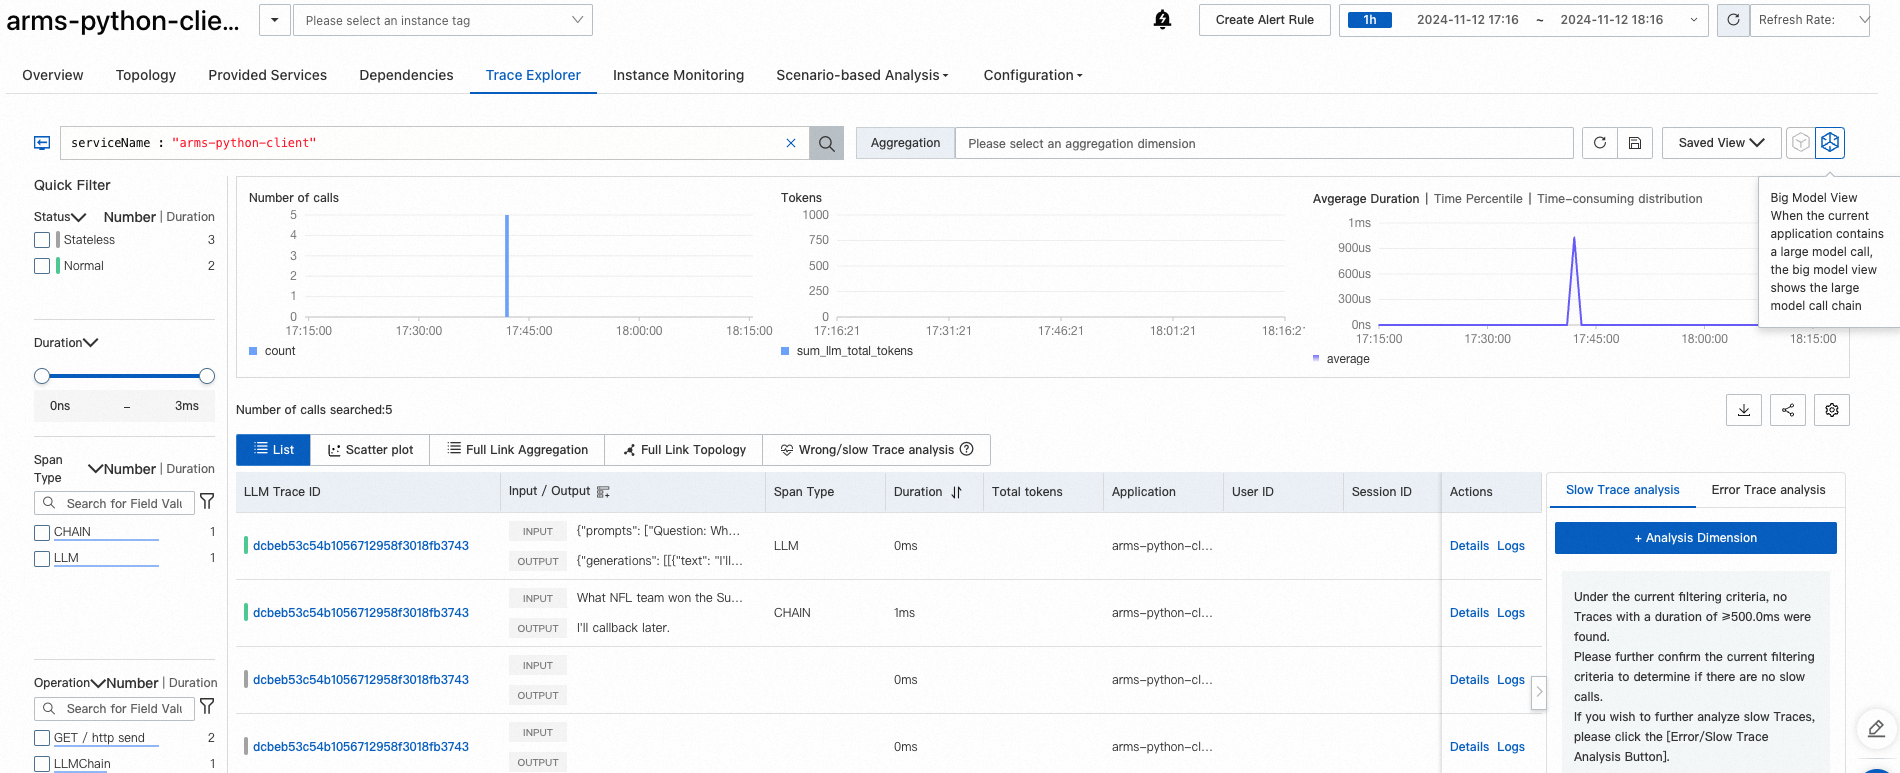Select the Scatter plot tab
Viewport: 1900px width, 773px height.
coord(369,450)
